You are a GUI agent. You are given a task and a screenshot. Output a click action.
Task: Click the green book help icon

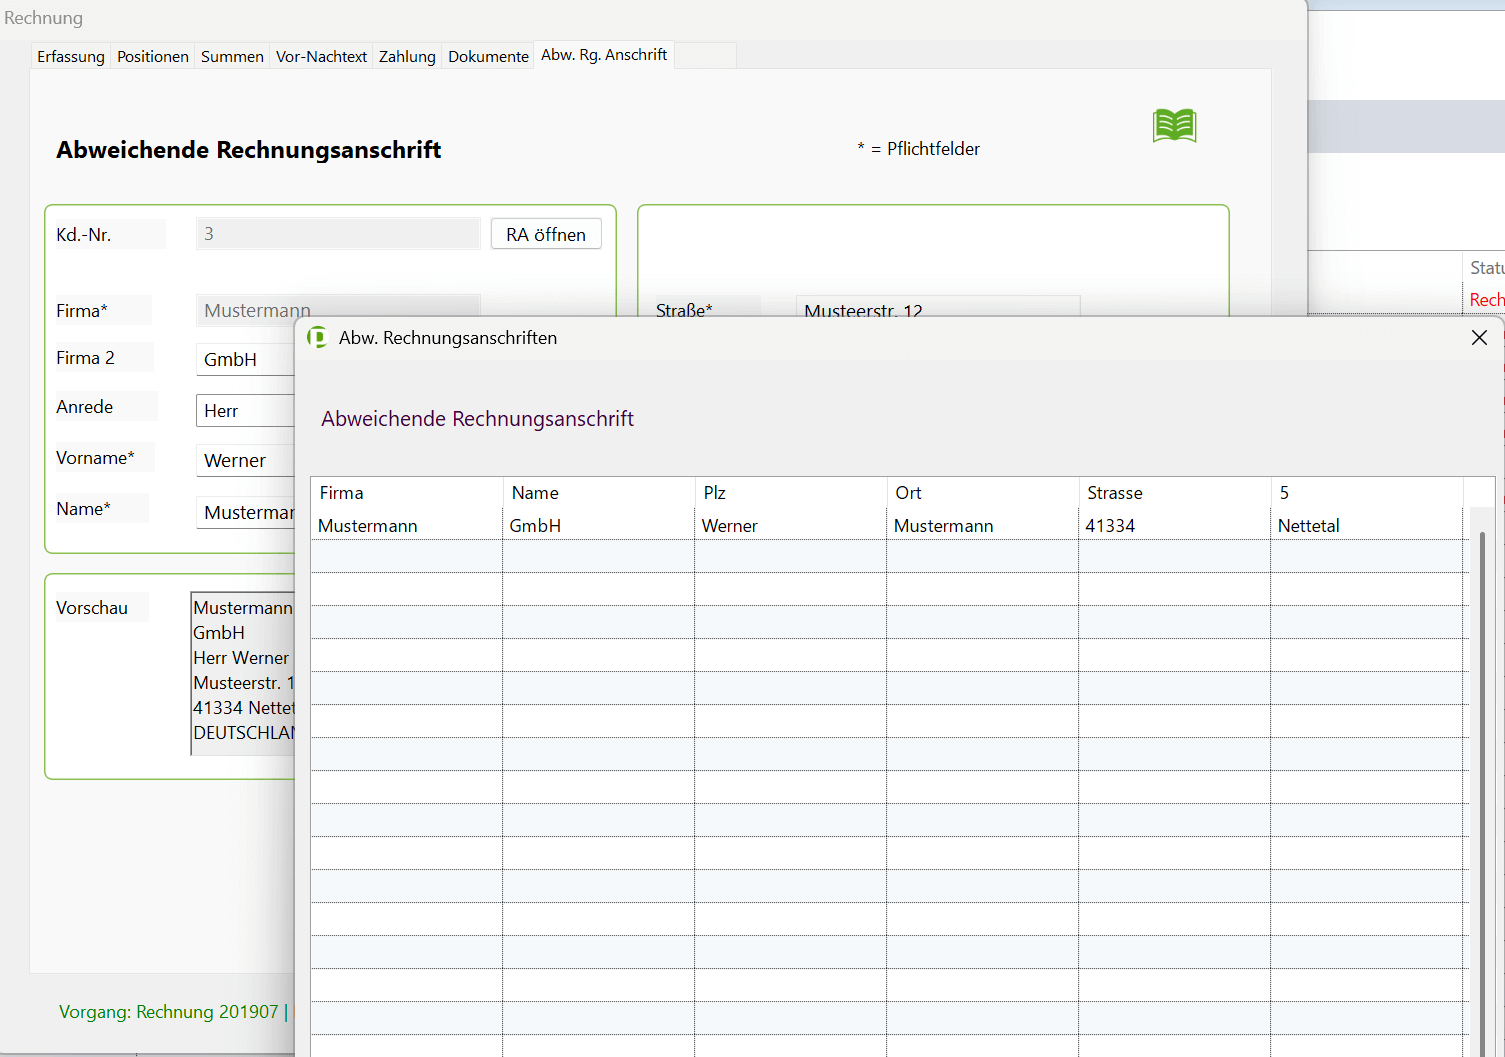coord(1174,126)
